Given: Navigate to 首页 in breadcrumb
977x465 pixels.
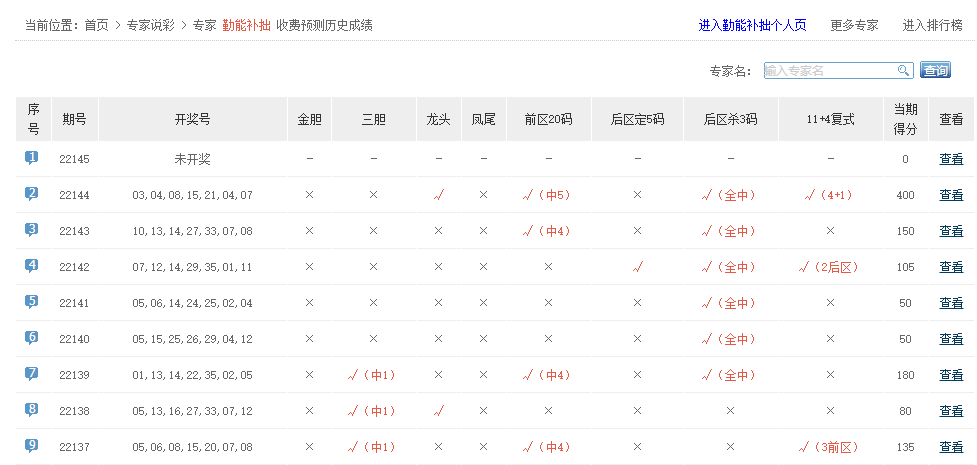Looking at the screenshot, I should click(x=97, y=25).
